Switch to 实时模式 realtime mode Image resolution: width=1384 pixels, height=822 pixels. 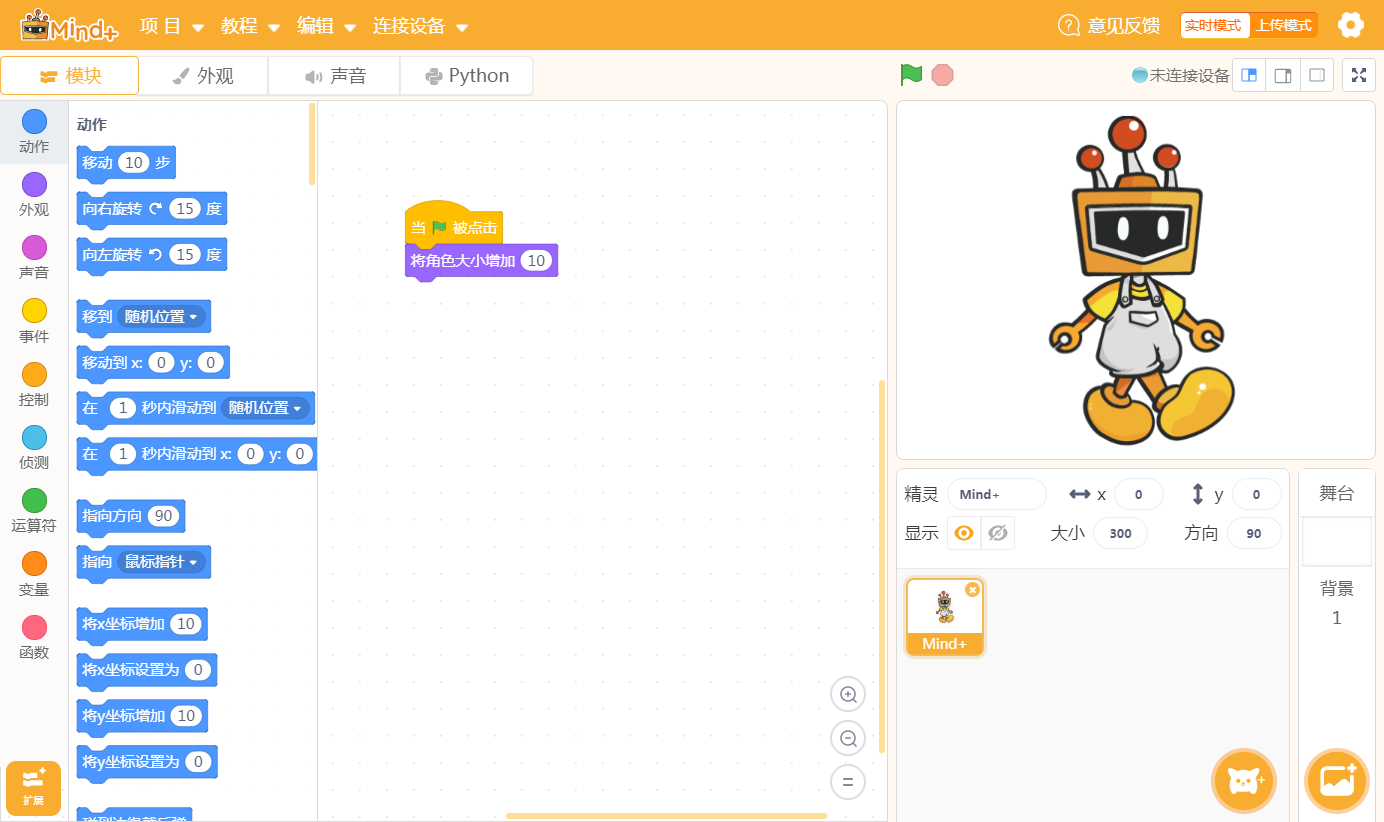pos(1213,25)
